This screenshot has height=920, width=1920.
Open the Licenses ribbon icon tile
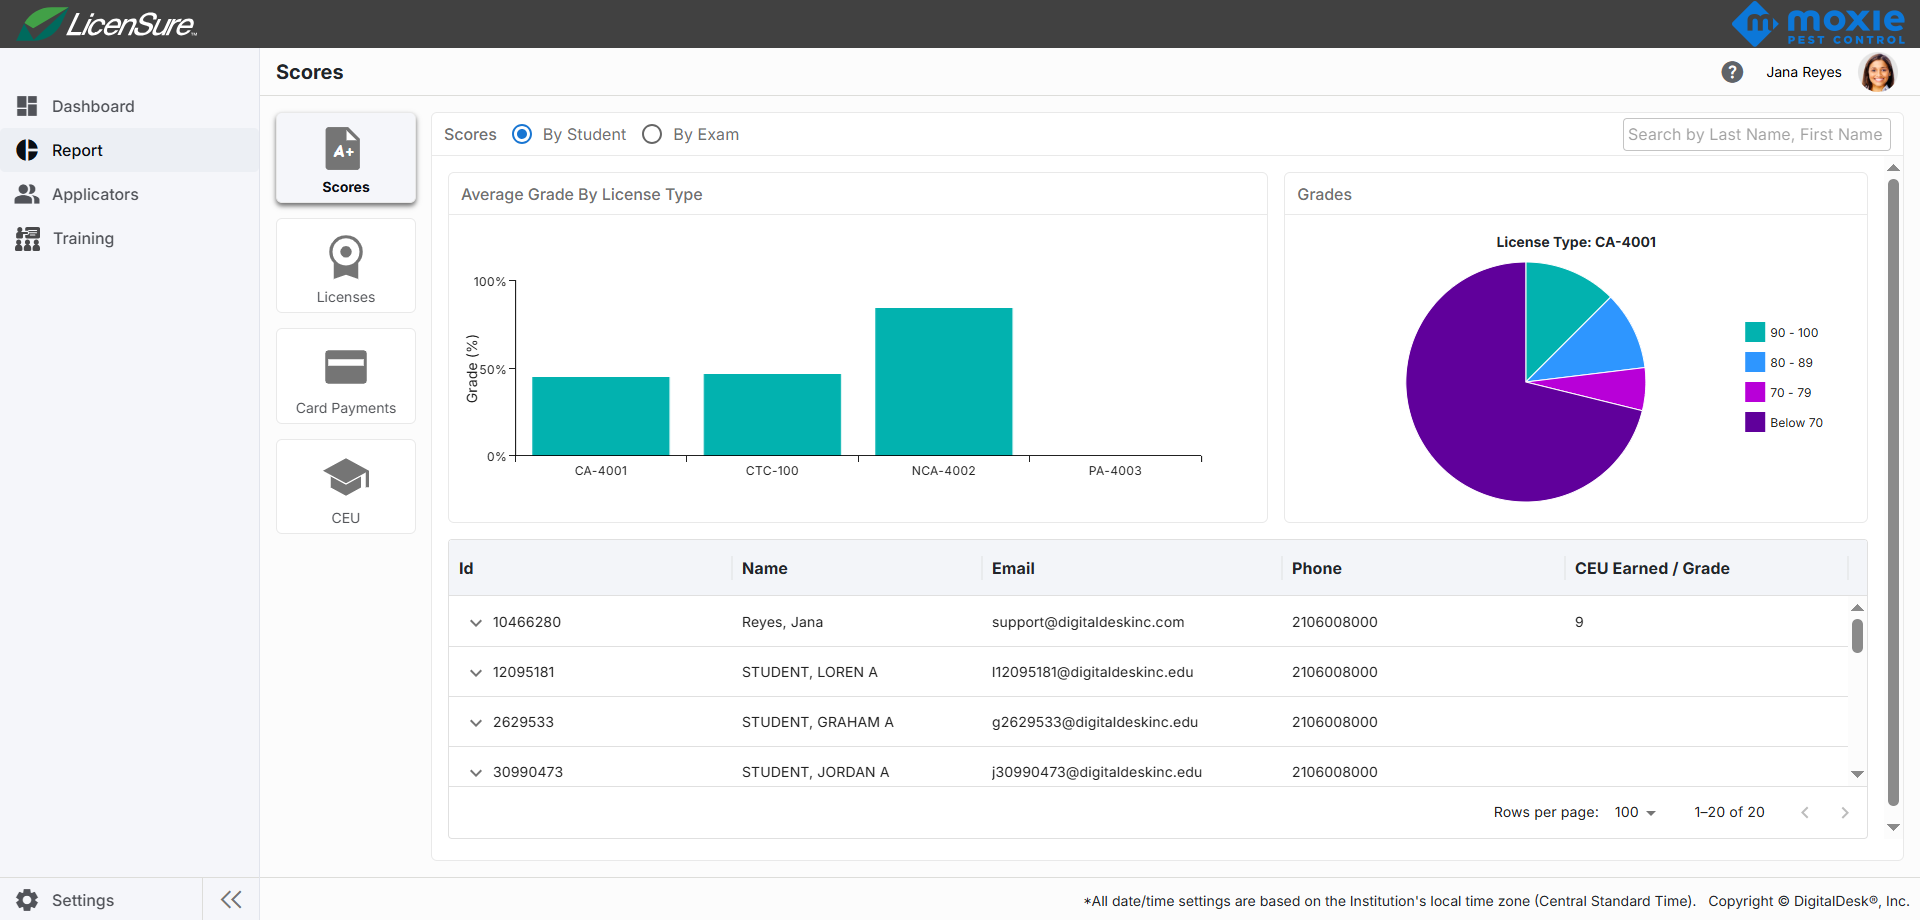345,267
